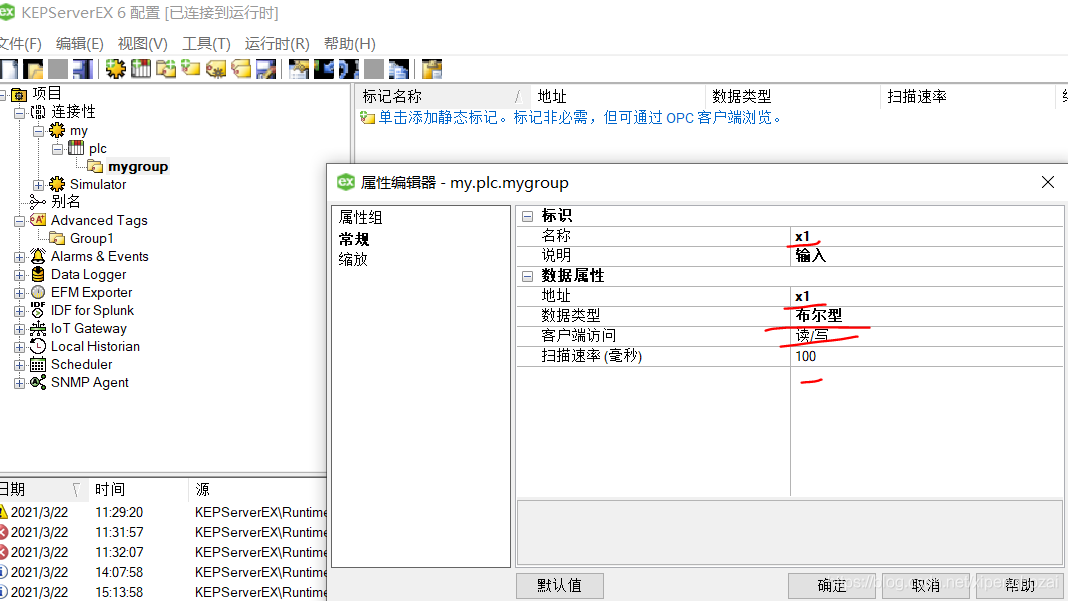Click the New Tag toolbar icon
The image size is (1068, 601).
pyautogui.click(x=191, y=69)
